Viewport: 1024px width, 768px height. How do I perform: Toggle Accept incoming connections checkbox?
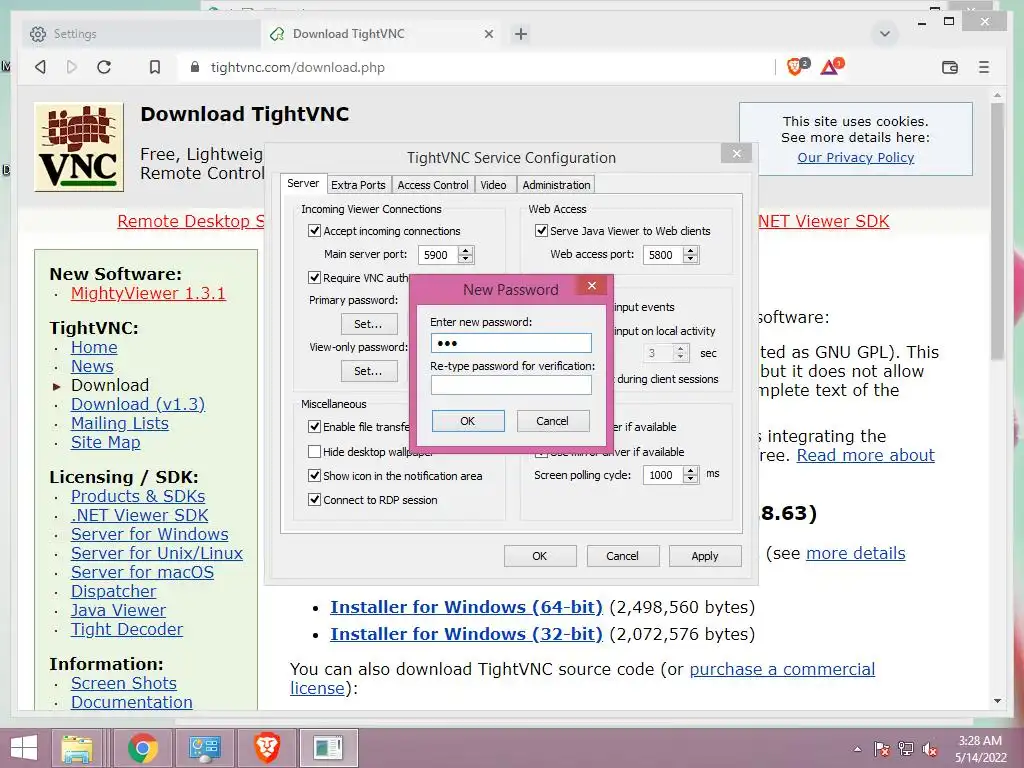pos(314,231)
